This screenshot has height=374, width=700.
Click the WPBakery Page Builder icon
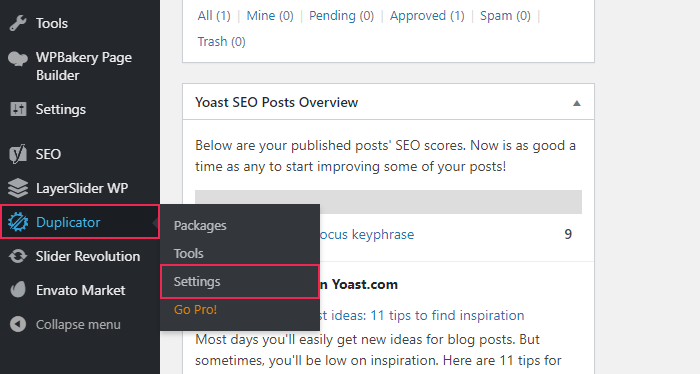[x=18, y=58]
